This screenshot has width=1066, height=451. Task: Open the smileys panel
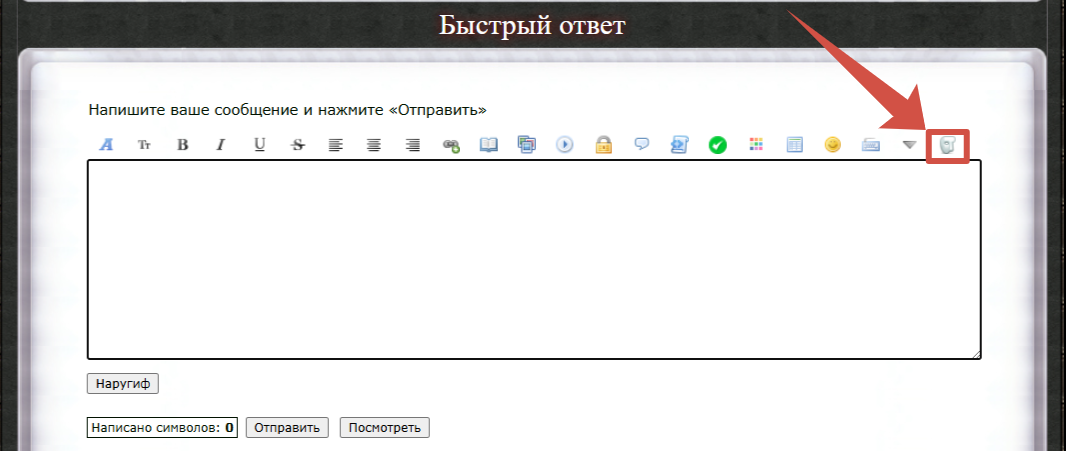(833, 145)
